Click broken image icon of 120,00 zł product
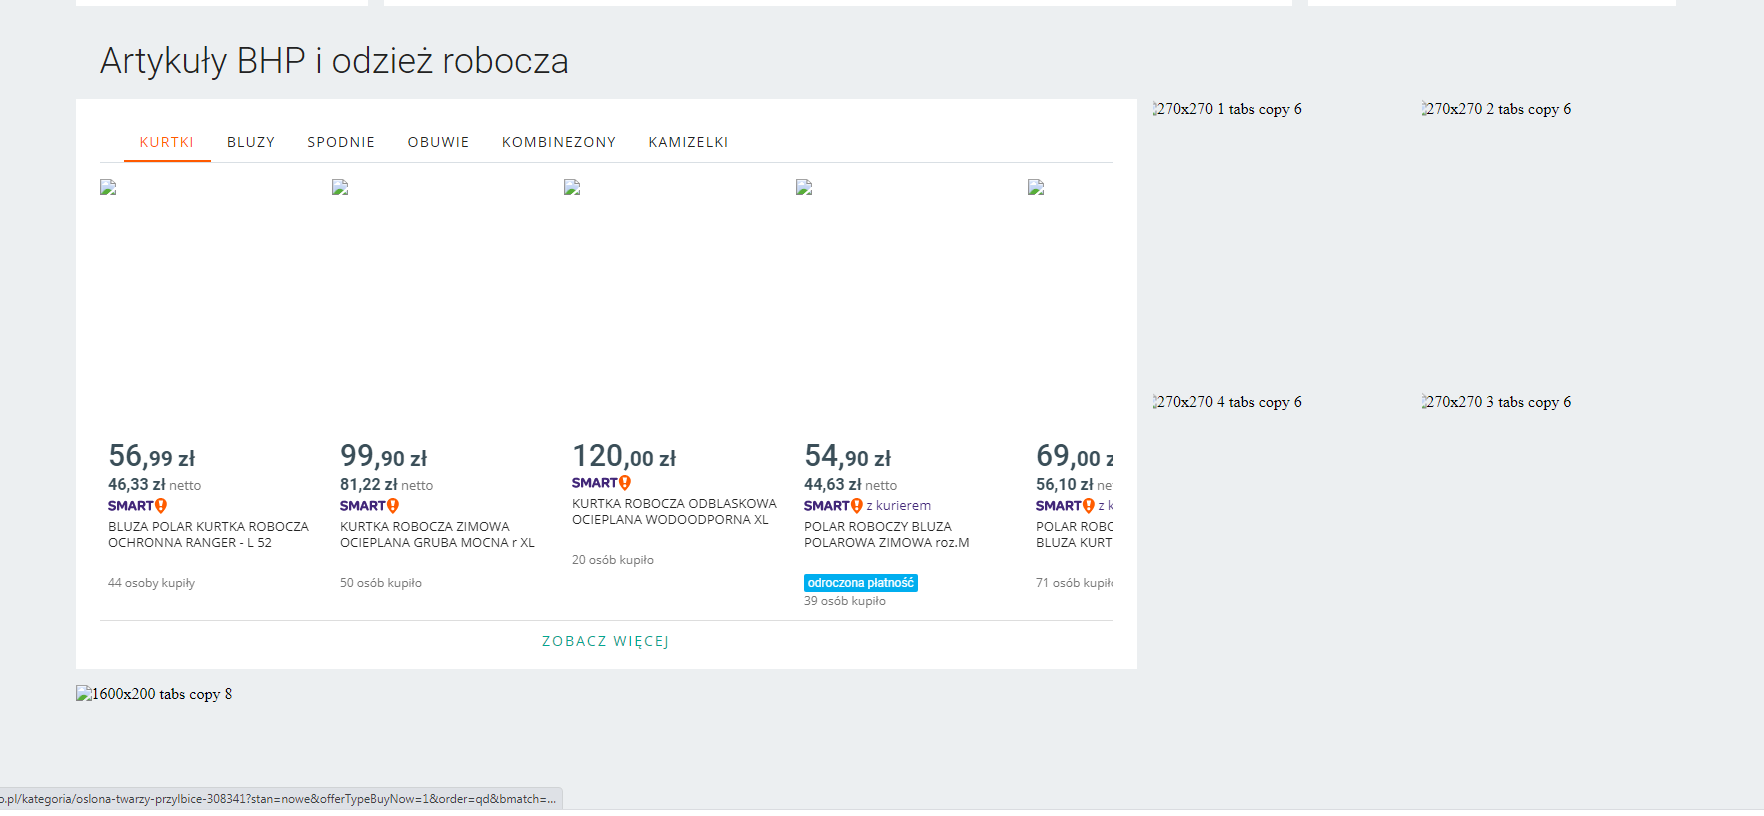The width and height of the screenshot is (1764, 816). tap(573, 188)
